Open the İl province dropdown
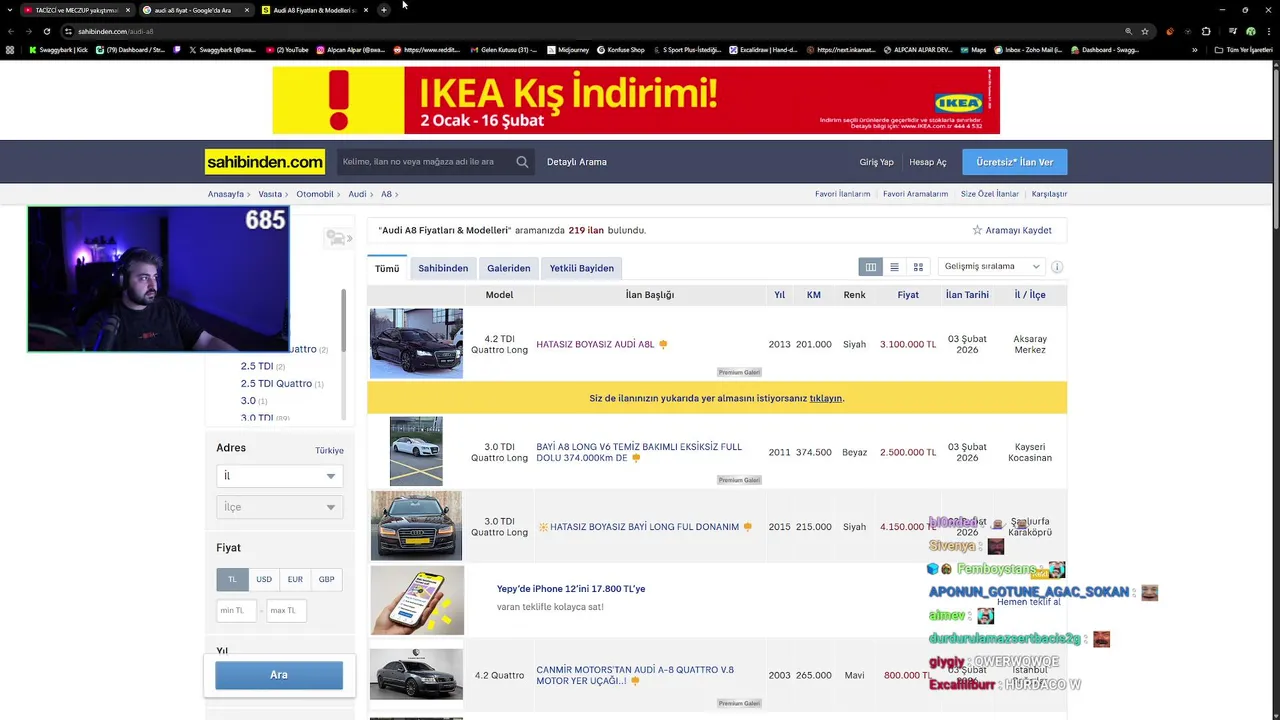1280x720 pixels. pyautogui.click(x=280, y=476)
